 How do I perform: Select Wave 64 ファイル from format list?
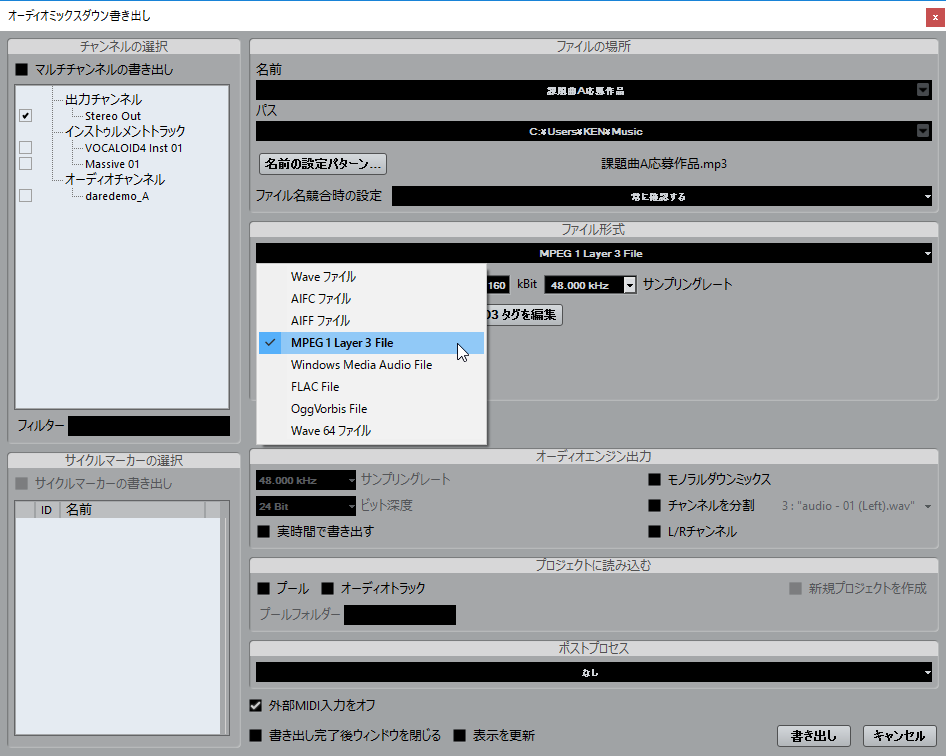(371, 431)
